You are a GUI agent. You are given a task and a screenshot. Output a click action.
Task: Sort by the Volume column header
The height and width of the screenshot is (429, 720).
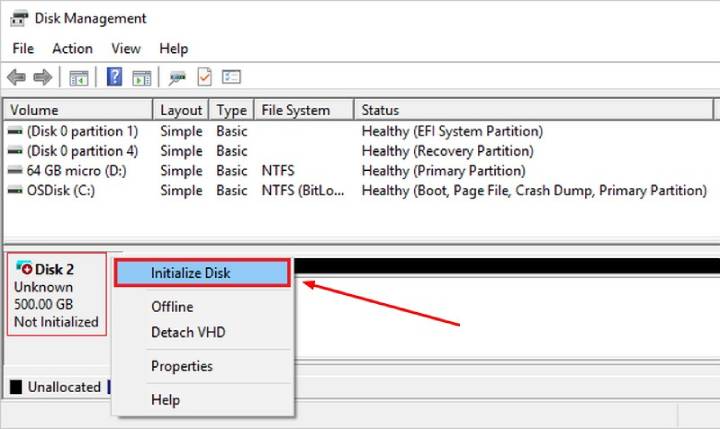click(78, 110)
